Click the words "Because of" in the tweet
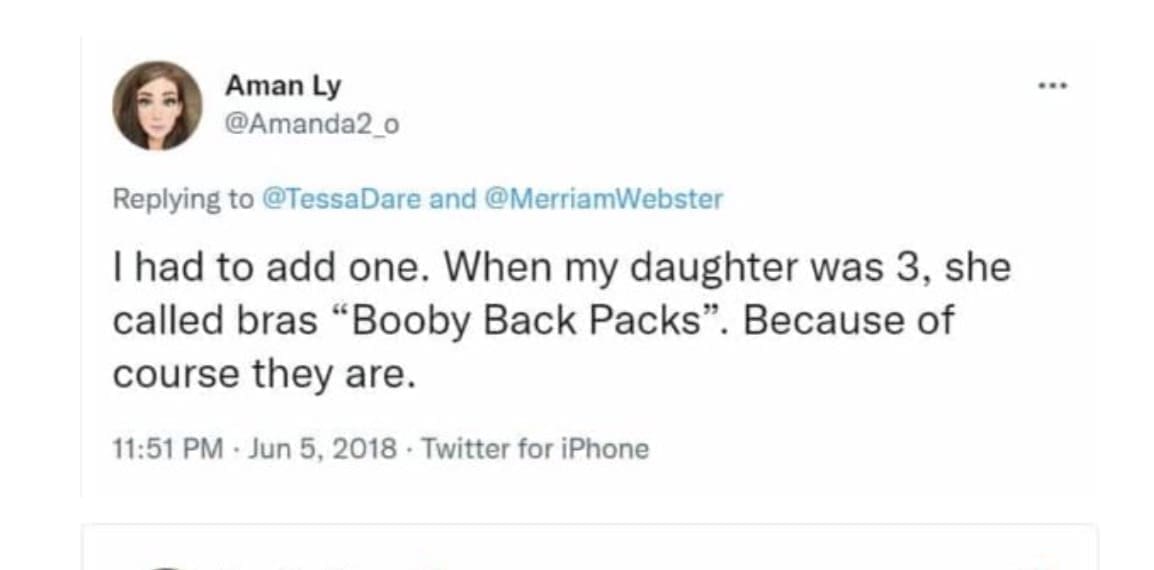 click(849, 321)
